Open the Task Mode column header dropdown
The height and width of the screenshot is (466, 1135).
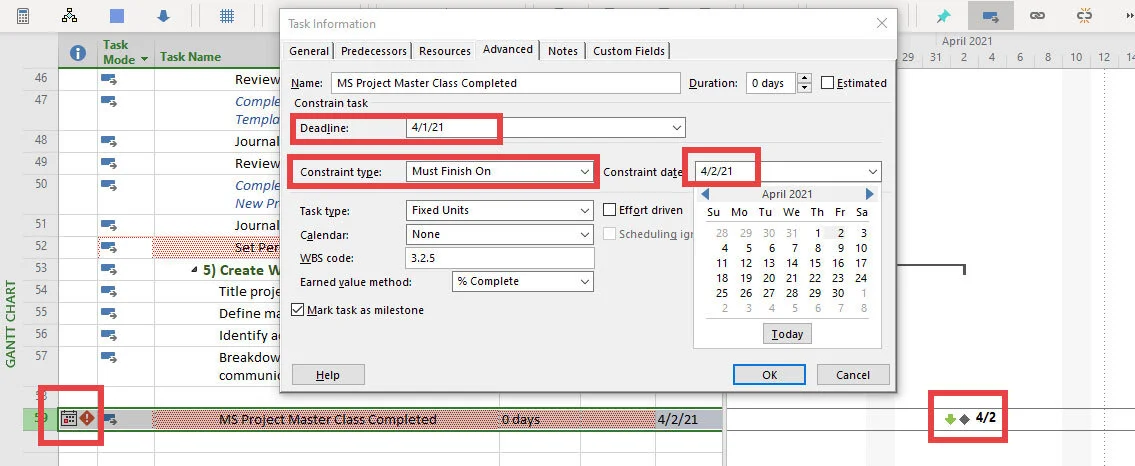(145, 60)
